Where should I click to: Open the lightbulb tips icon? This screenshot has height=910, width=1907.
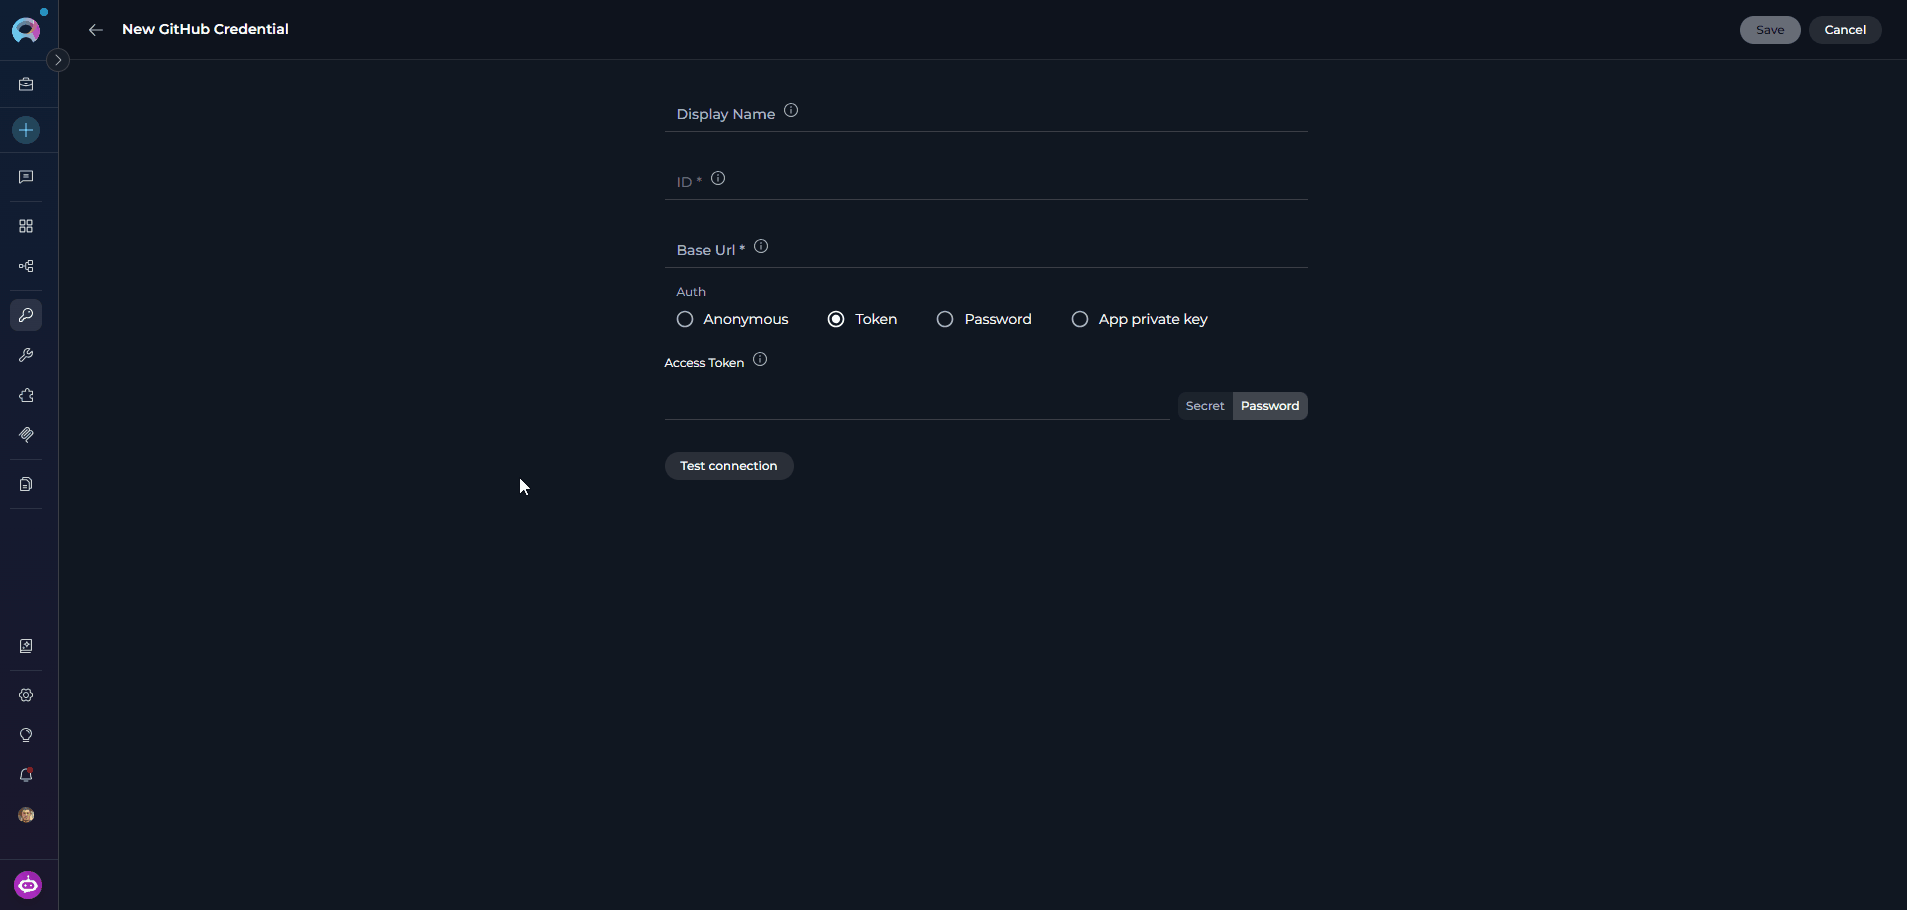[26, 735]
